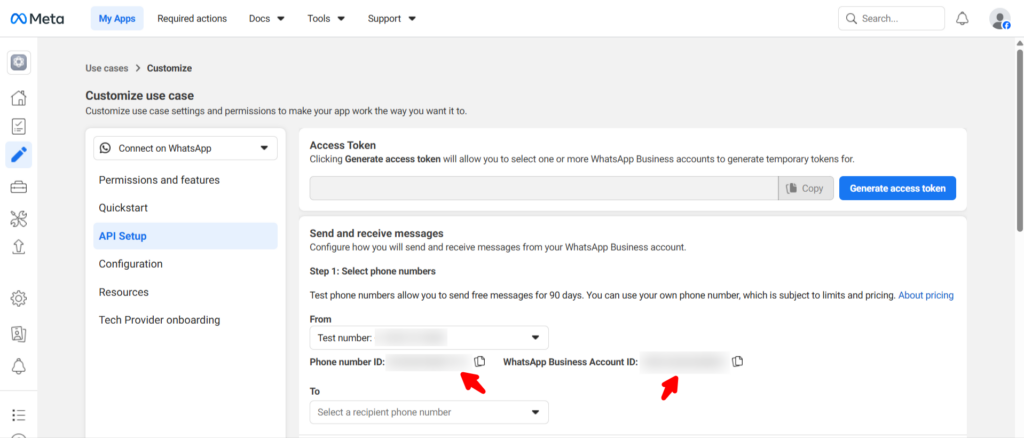The height and width of the screenshot is (438, 1024).
Task: Click the publish upload arrow sidebar icon
Action: tap(18, 247)
